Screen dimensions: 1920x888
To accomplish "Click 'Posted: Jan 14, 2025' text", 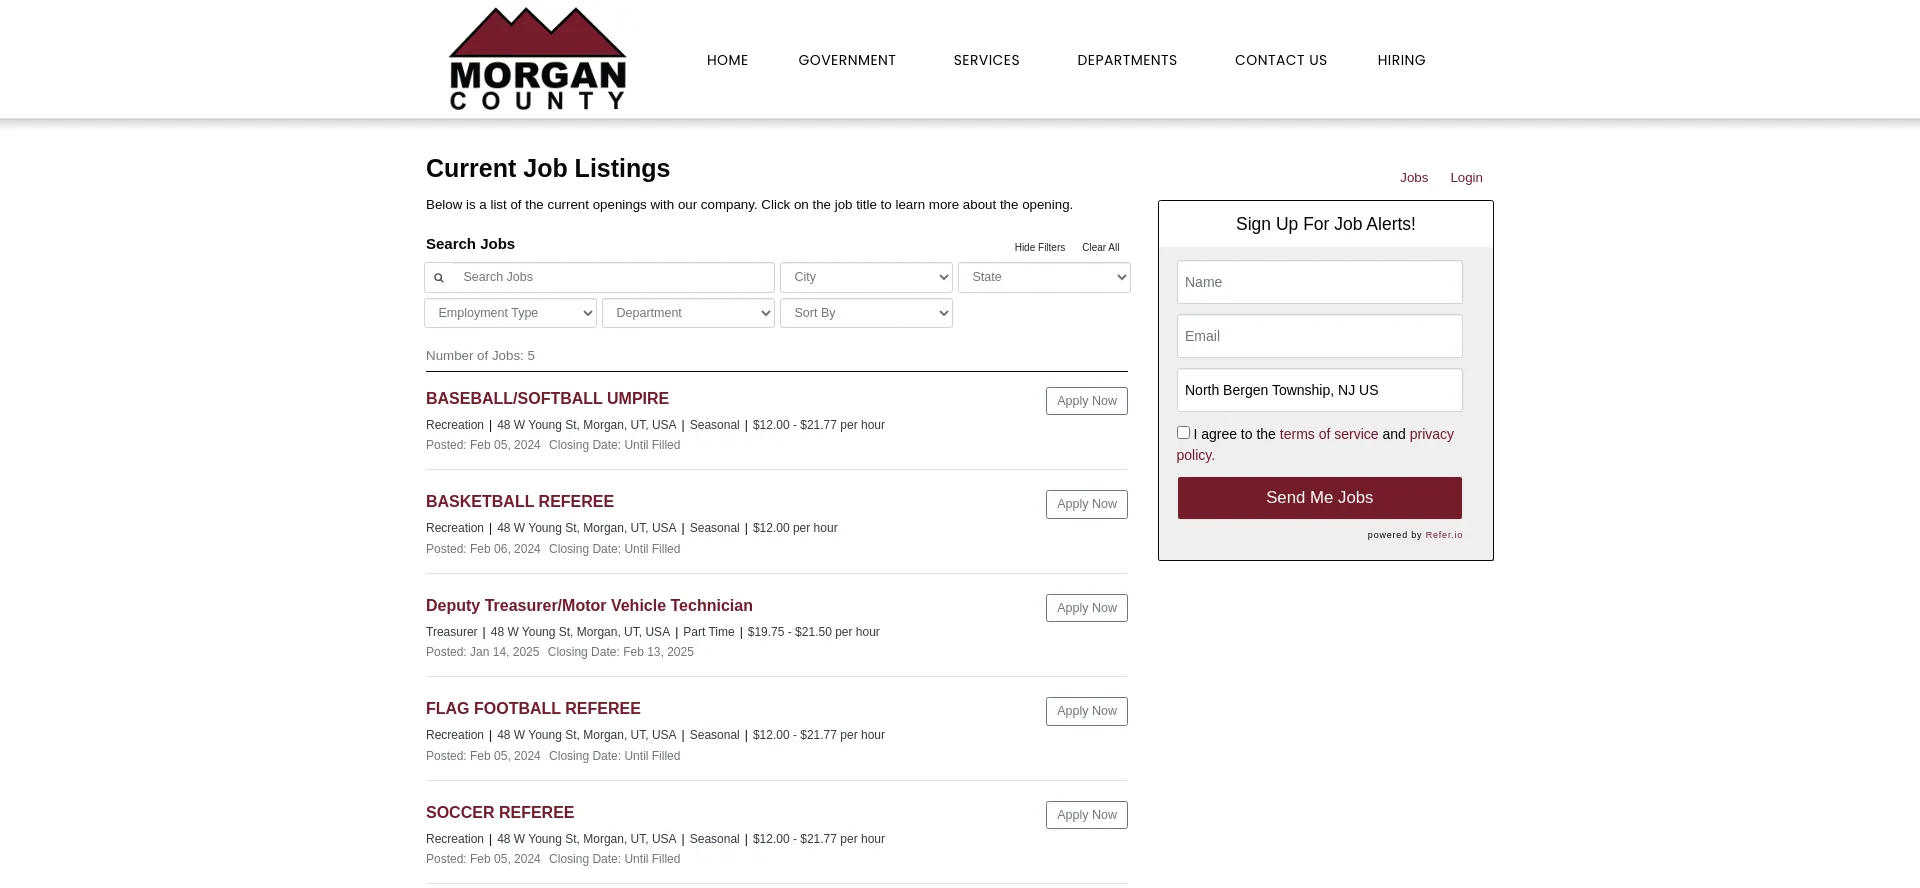I will (482, 652).
